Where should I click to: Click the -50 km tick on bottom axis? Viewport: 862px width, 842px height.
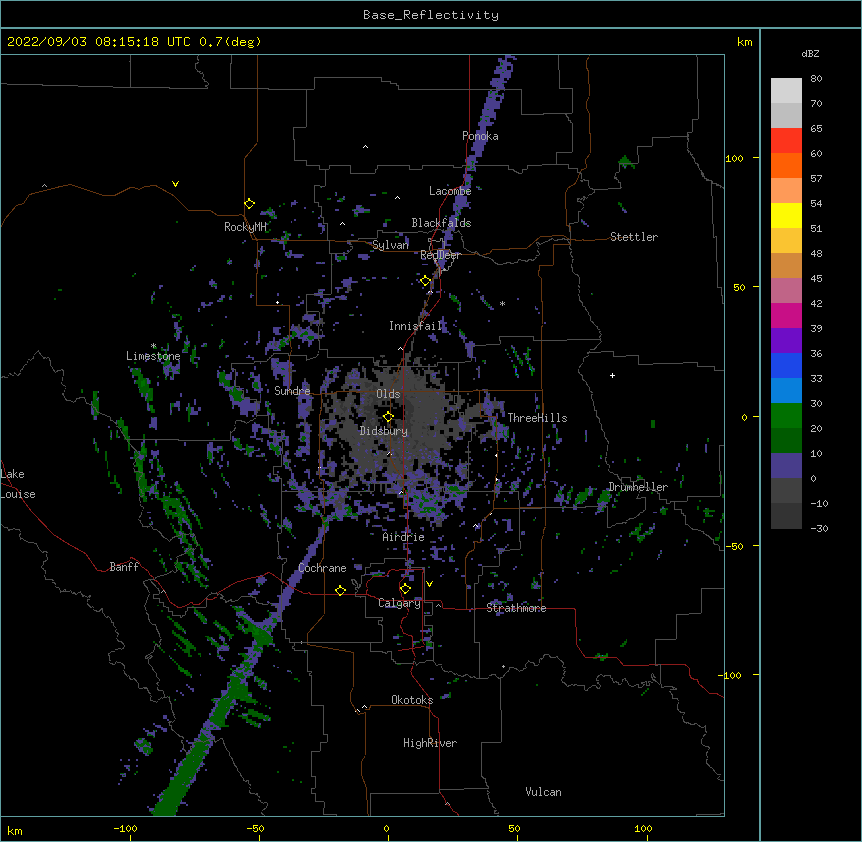click(x=255, y=828)
